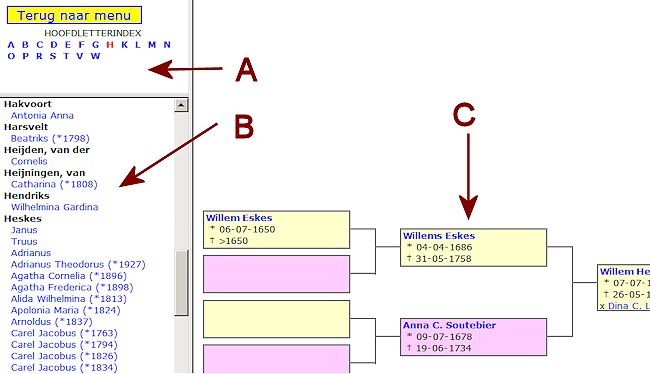This screenshot has width=650, height=374.
Task: Open Antonia Anna under Hakvoort
Action: tap(42, 116)
